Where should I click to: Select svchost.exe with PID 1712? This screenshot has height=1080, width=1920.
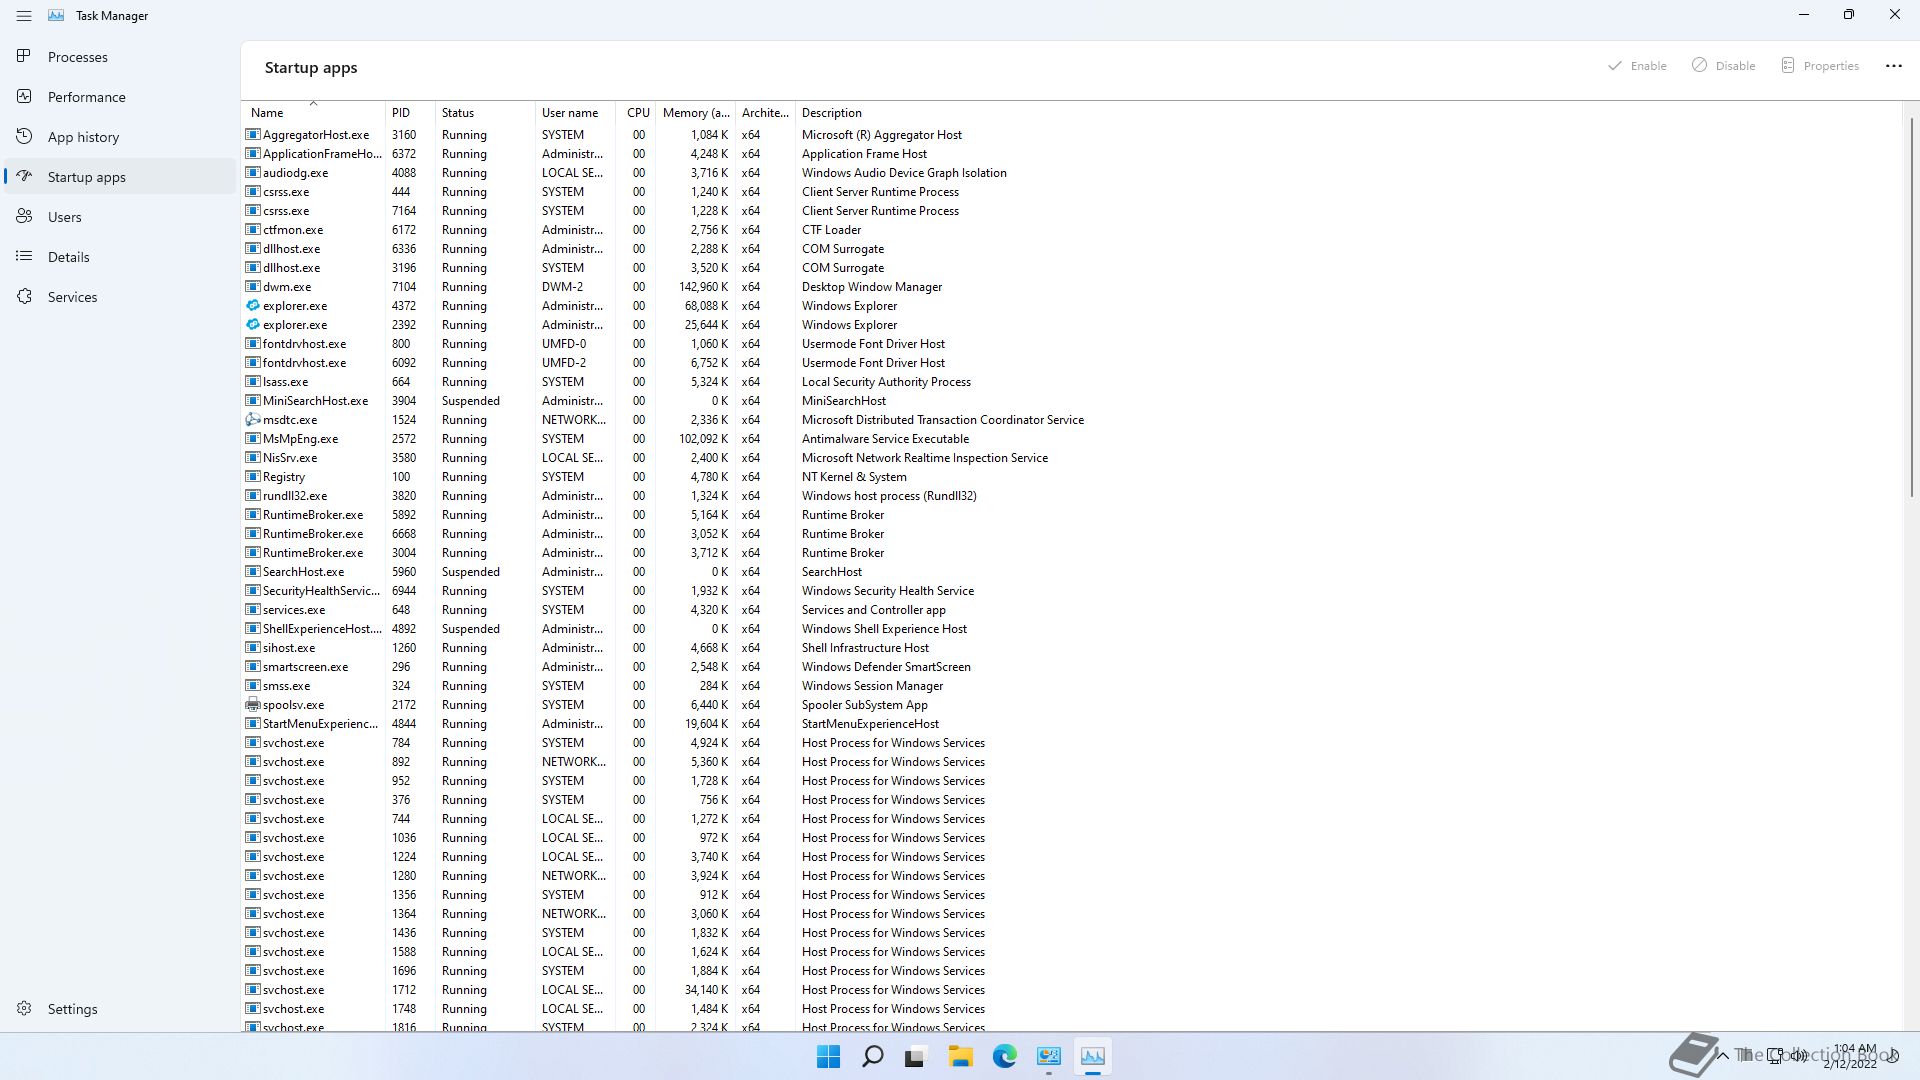[x=1072, y=990]
